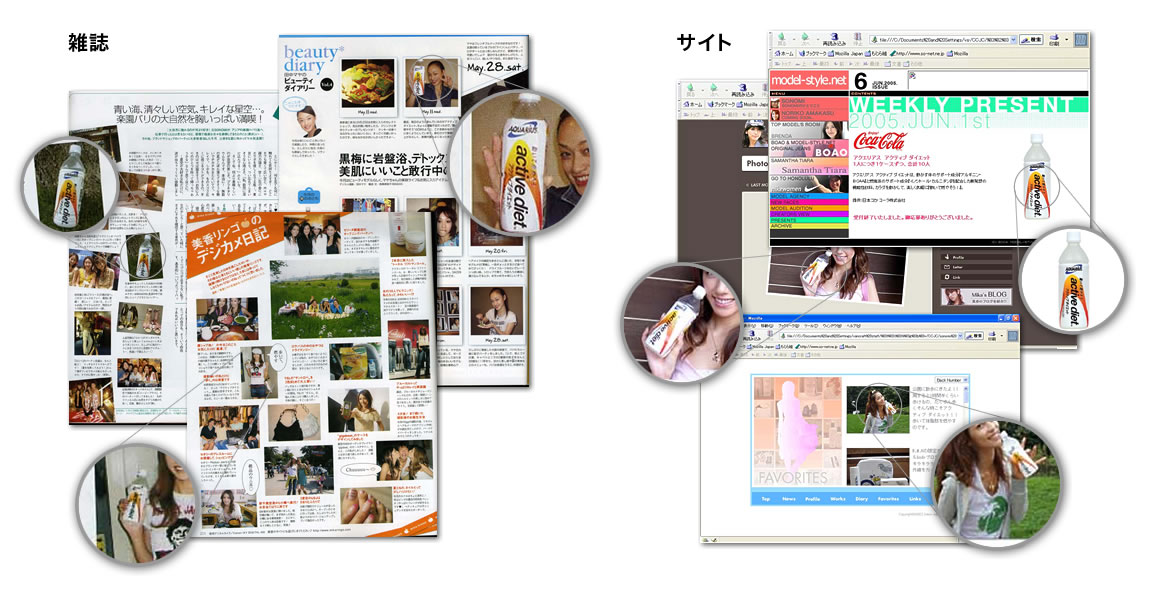The image size is (1150, 591).
Task: Open so-net.ne.jp bookmark in model-style.net window
Action: point(918,54)
